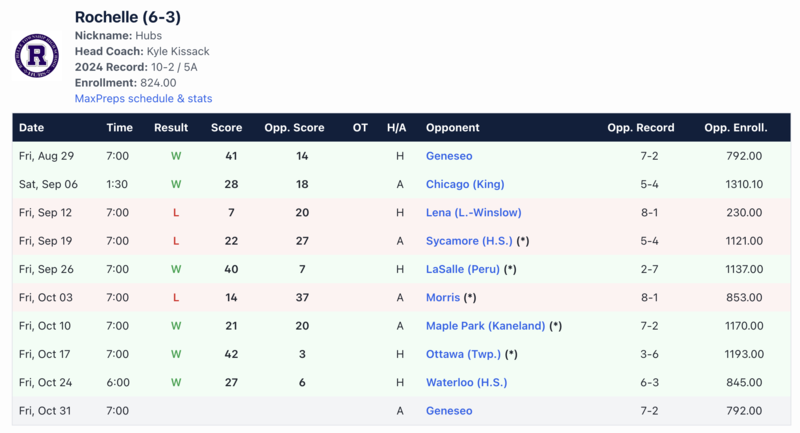The height and width of the screenshot is (433, 800).
Task: Click the Waterloo (H.S.) opponent link
Action: [x=467, y=382]
